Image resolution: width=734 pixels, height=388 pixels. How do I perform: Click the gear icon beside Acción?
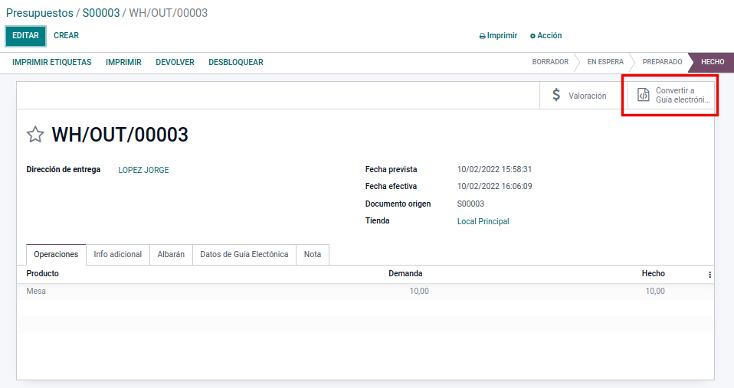[x=533, y=36]
